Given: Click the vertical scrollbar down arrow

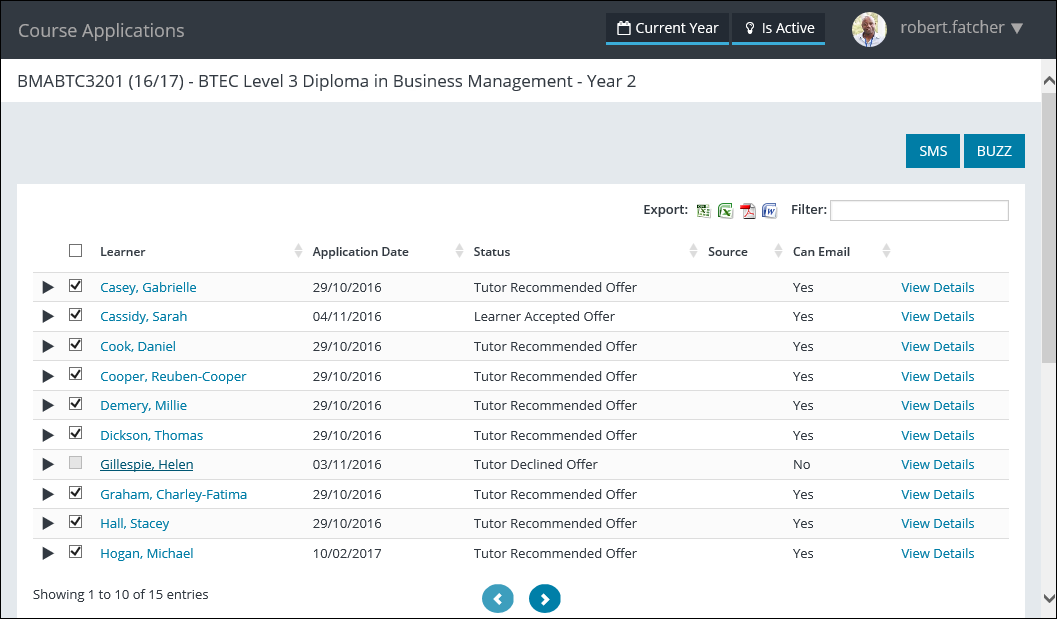Looking at the screenshot, I should click(1048, 598).
